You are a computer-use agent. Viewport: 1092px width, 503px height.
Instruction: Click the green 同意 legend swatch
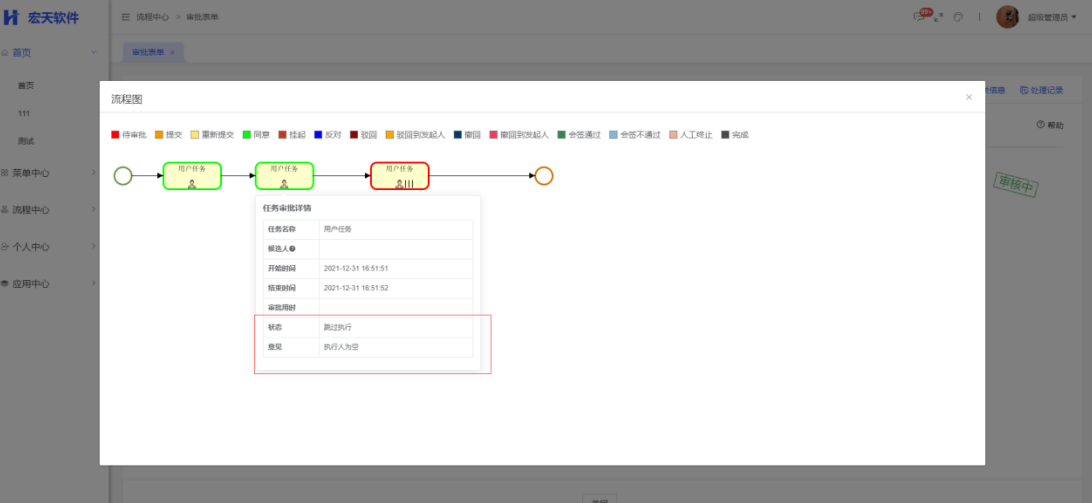(x=247, y=134)
